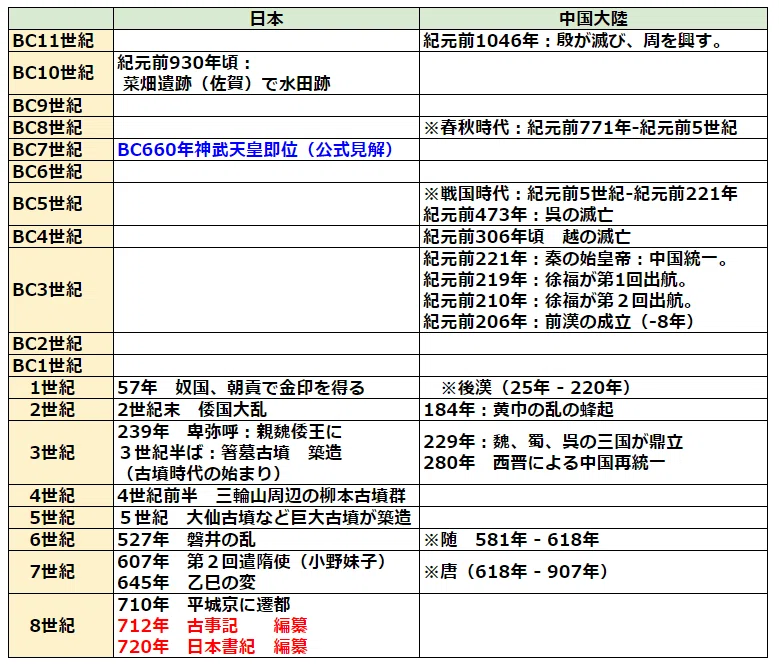779x664 pixels.
Task: Select 607年 第２回遣隋使（小野妹子）line
Action: [x=251, y=562]
